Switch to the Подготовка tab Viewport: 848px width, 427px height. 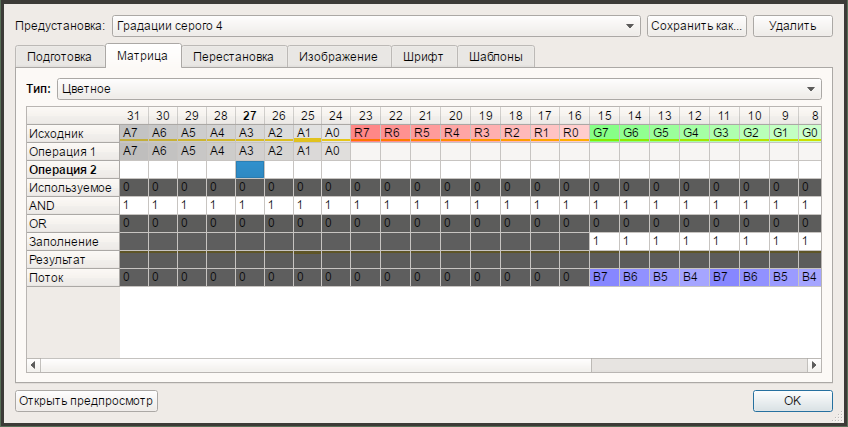(59, 57)
